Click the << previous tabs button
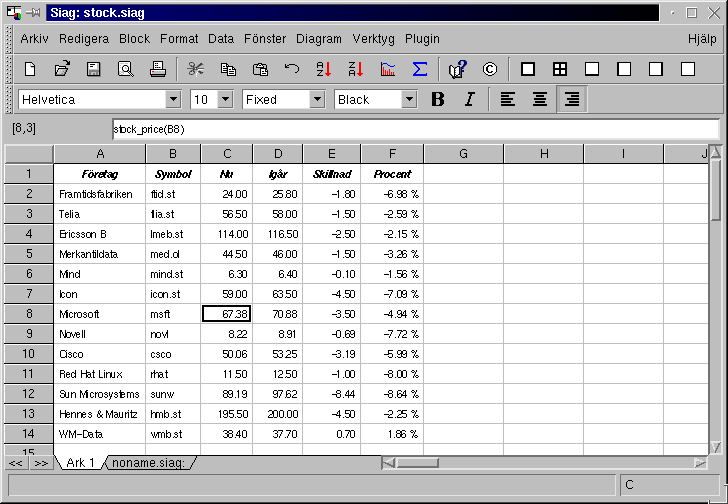Image resolution: width=728 pixels, height=504 pixels. [x=16, y=463]
